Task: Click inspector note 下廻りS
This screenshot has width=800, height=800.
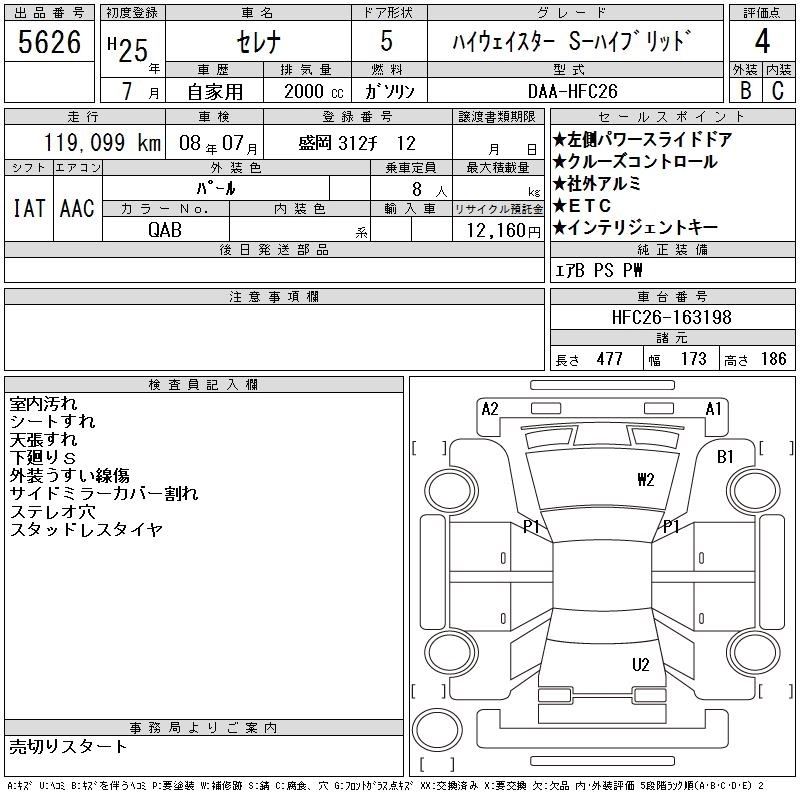Action: [43, 457]
